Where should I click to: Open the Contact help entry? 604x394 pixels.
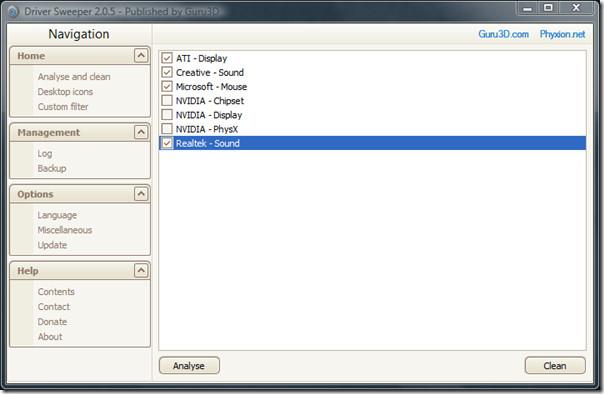pyautogui.click(x=54, y=307)
